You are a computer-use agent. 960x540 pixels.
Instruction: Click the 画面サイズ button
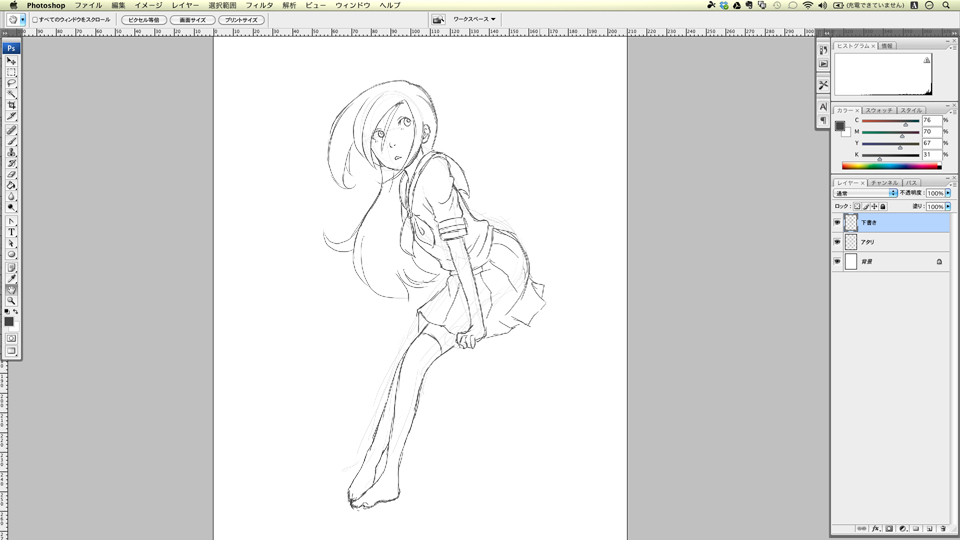click(193, 20)
